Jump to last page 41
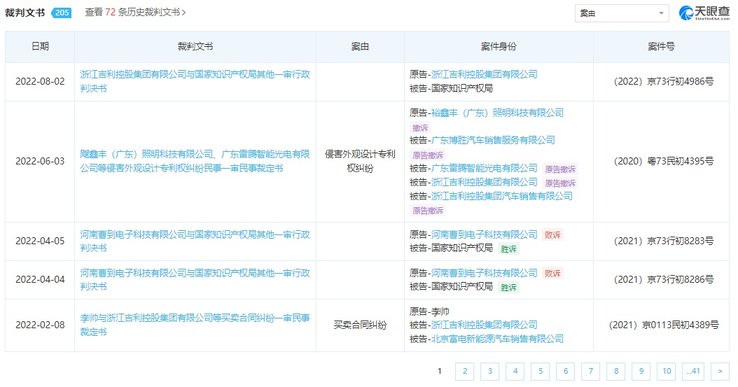 tap(691, 371)
